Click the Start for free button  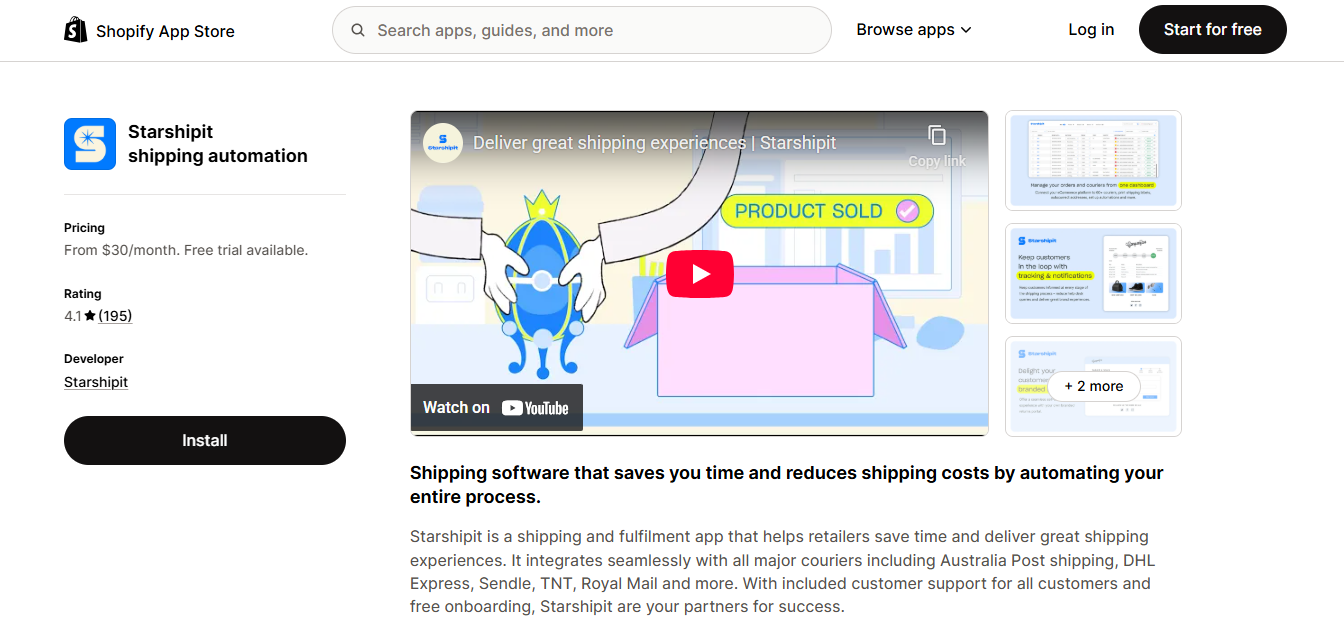tap(1212, 29)
